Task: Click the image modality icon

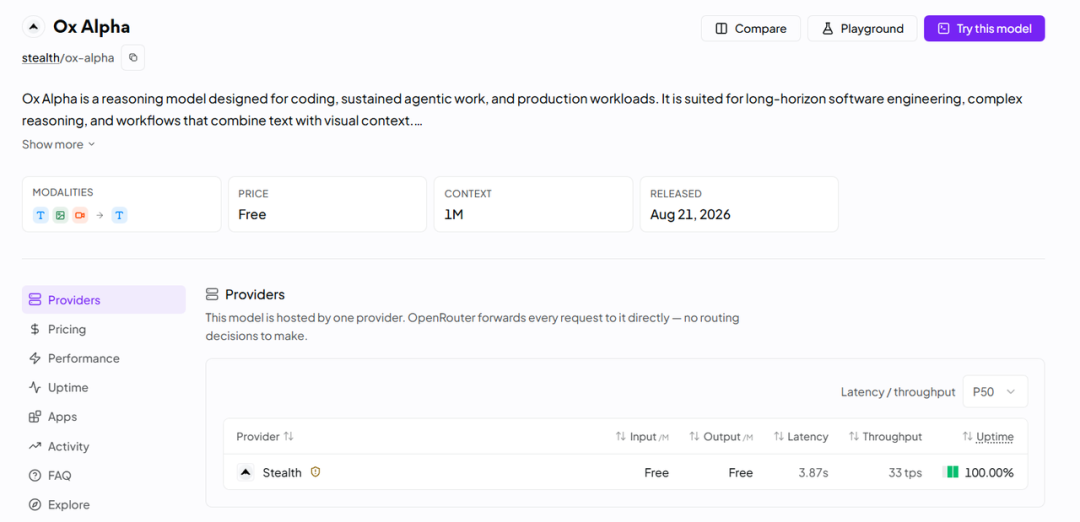Action: click(x=61, y=216)
